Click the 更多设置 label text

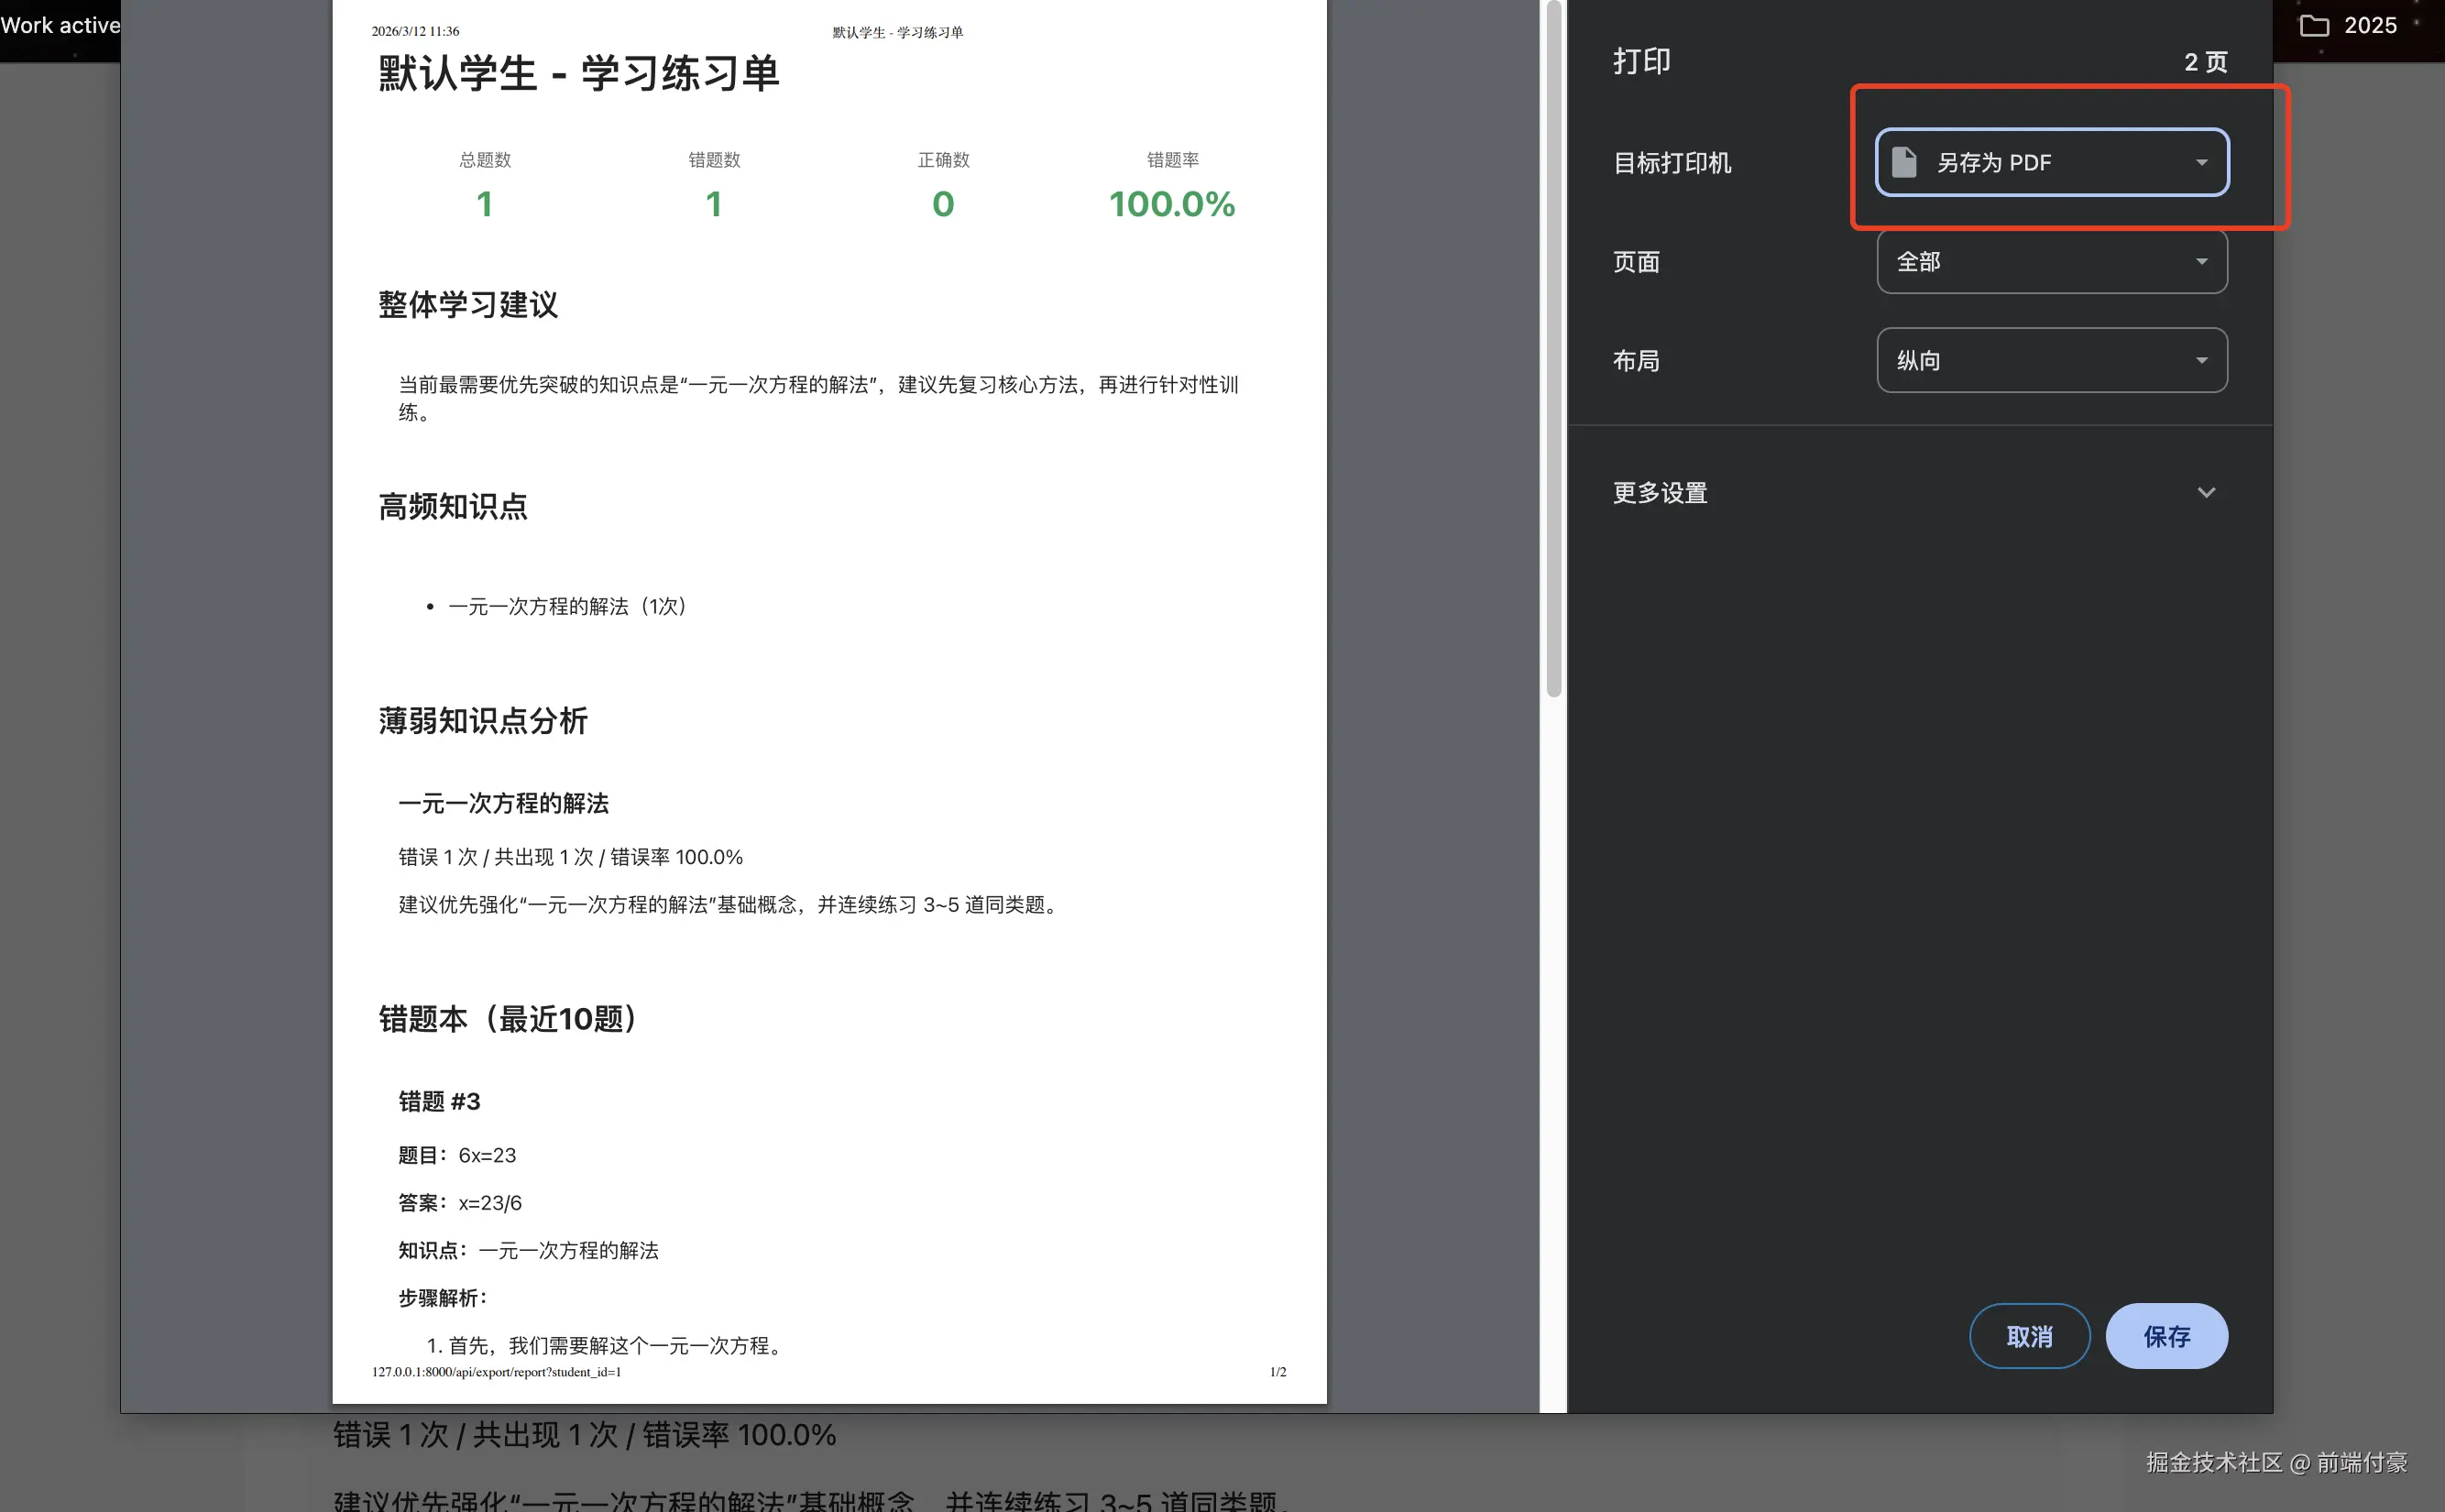coord(1660,492)
